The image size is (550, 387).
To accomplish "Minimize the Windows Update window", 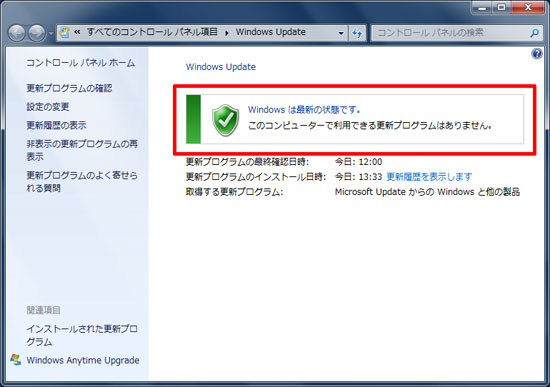I will pyautogui.click(x=482, y=7).
